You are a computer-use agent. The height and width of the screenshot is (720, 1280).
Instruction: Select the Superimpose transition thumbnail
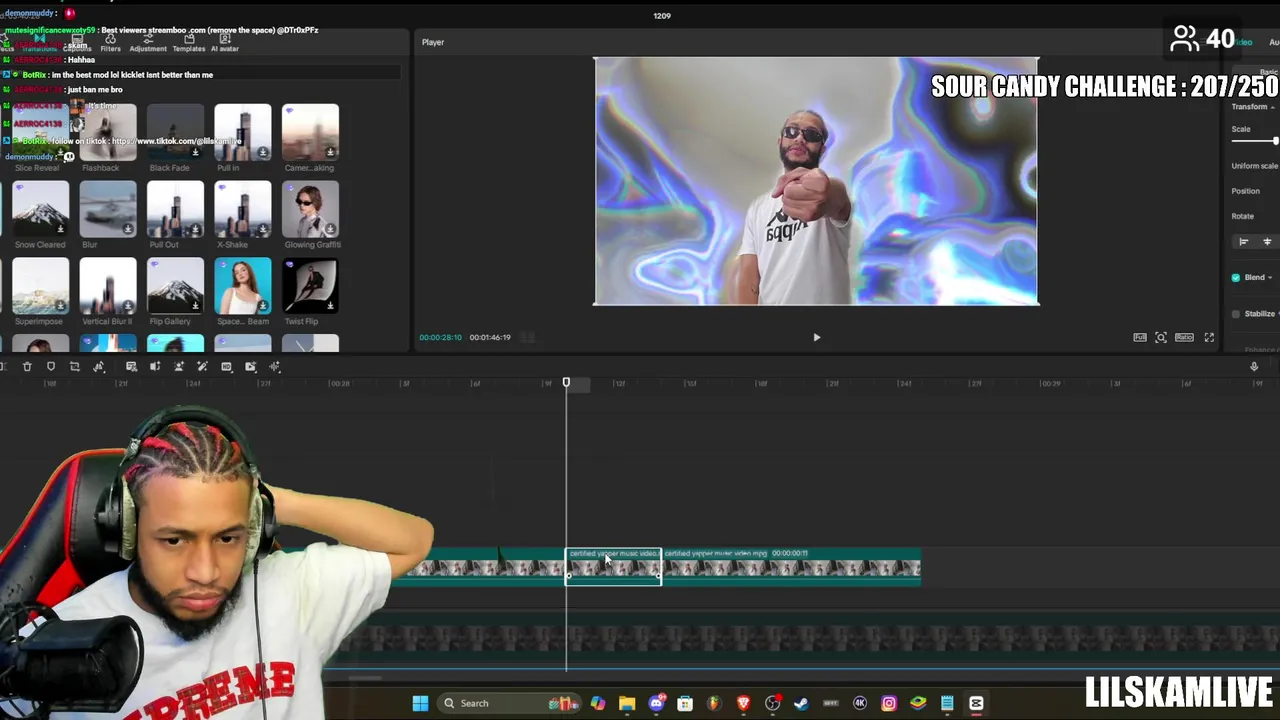40,286
